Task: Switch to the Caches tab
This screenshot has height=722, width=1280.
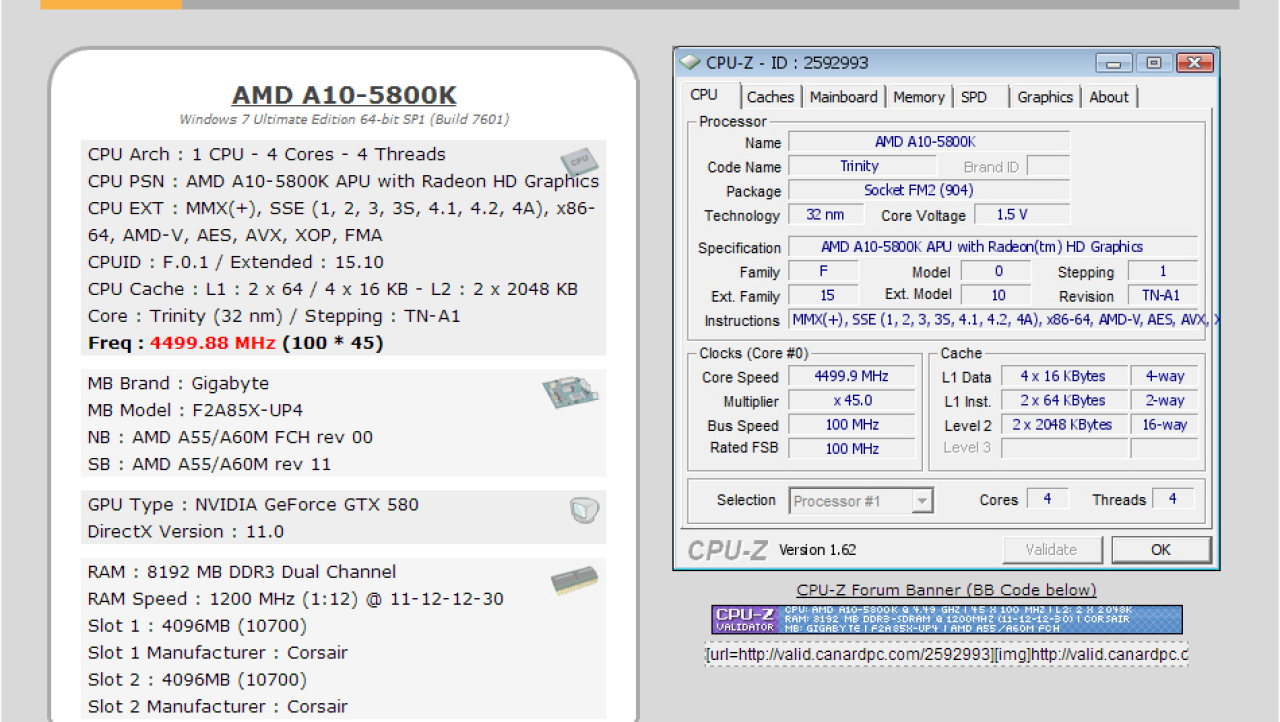Action: pyautogui.click(x=770, y=97)
